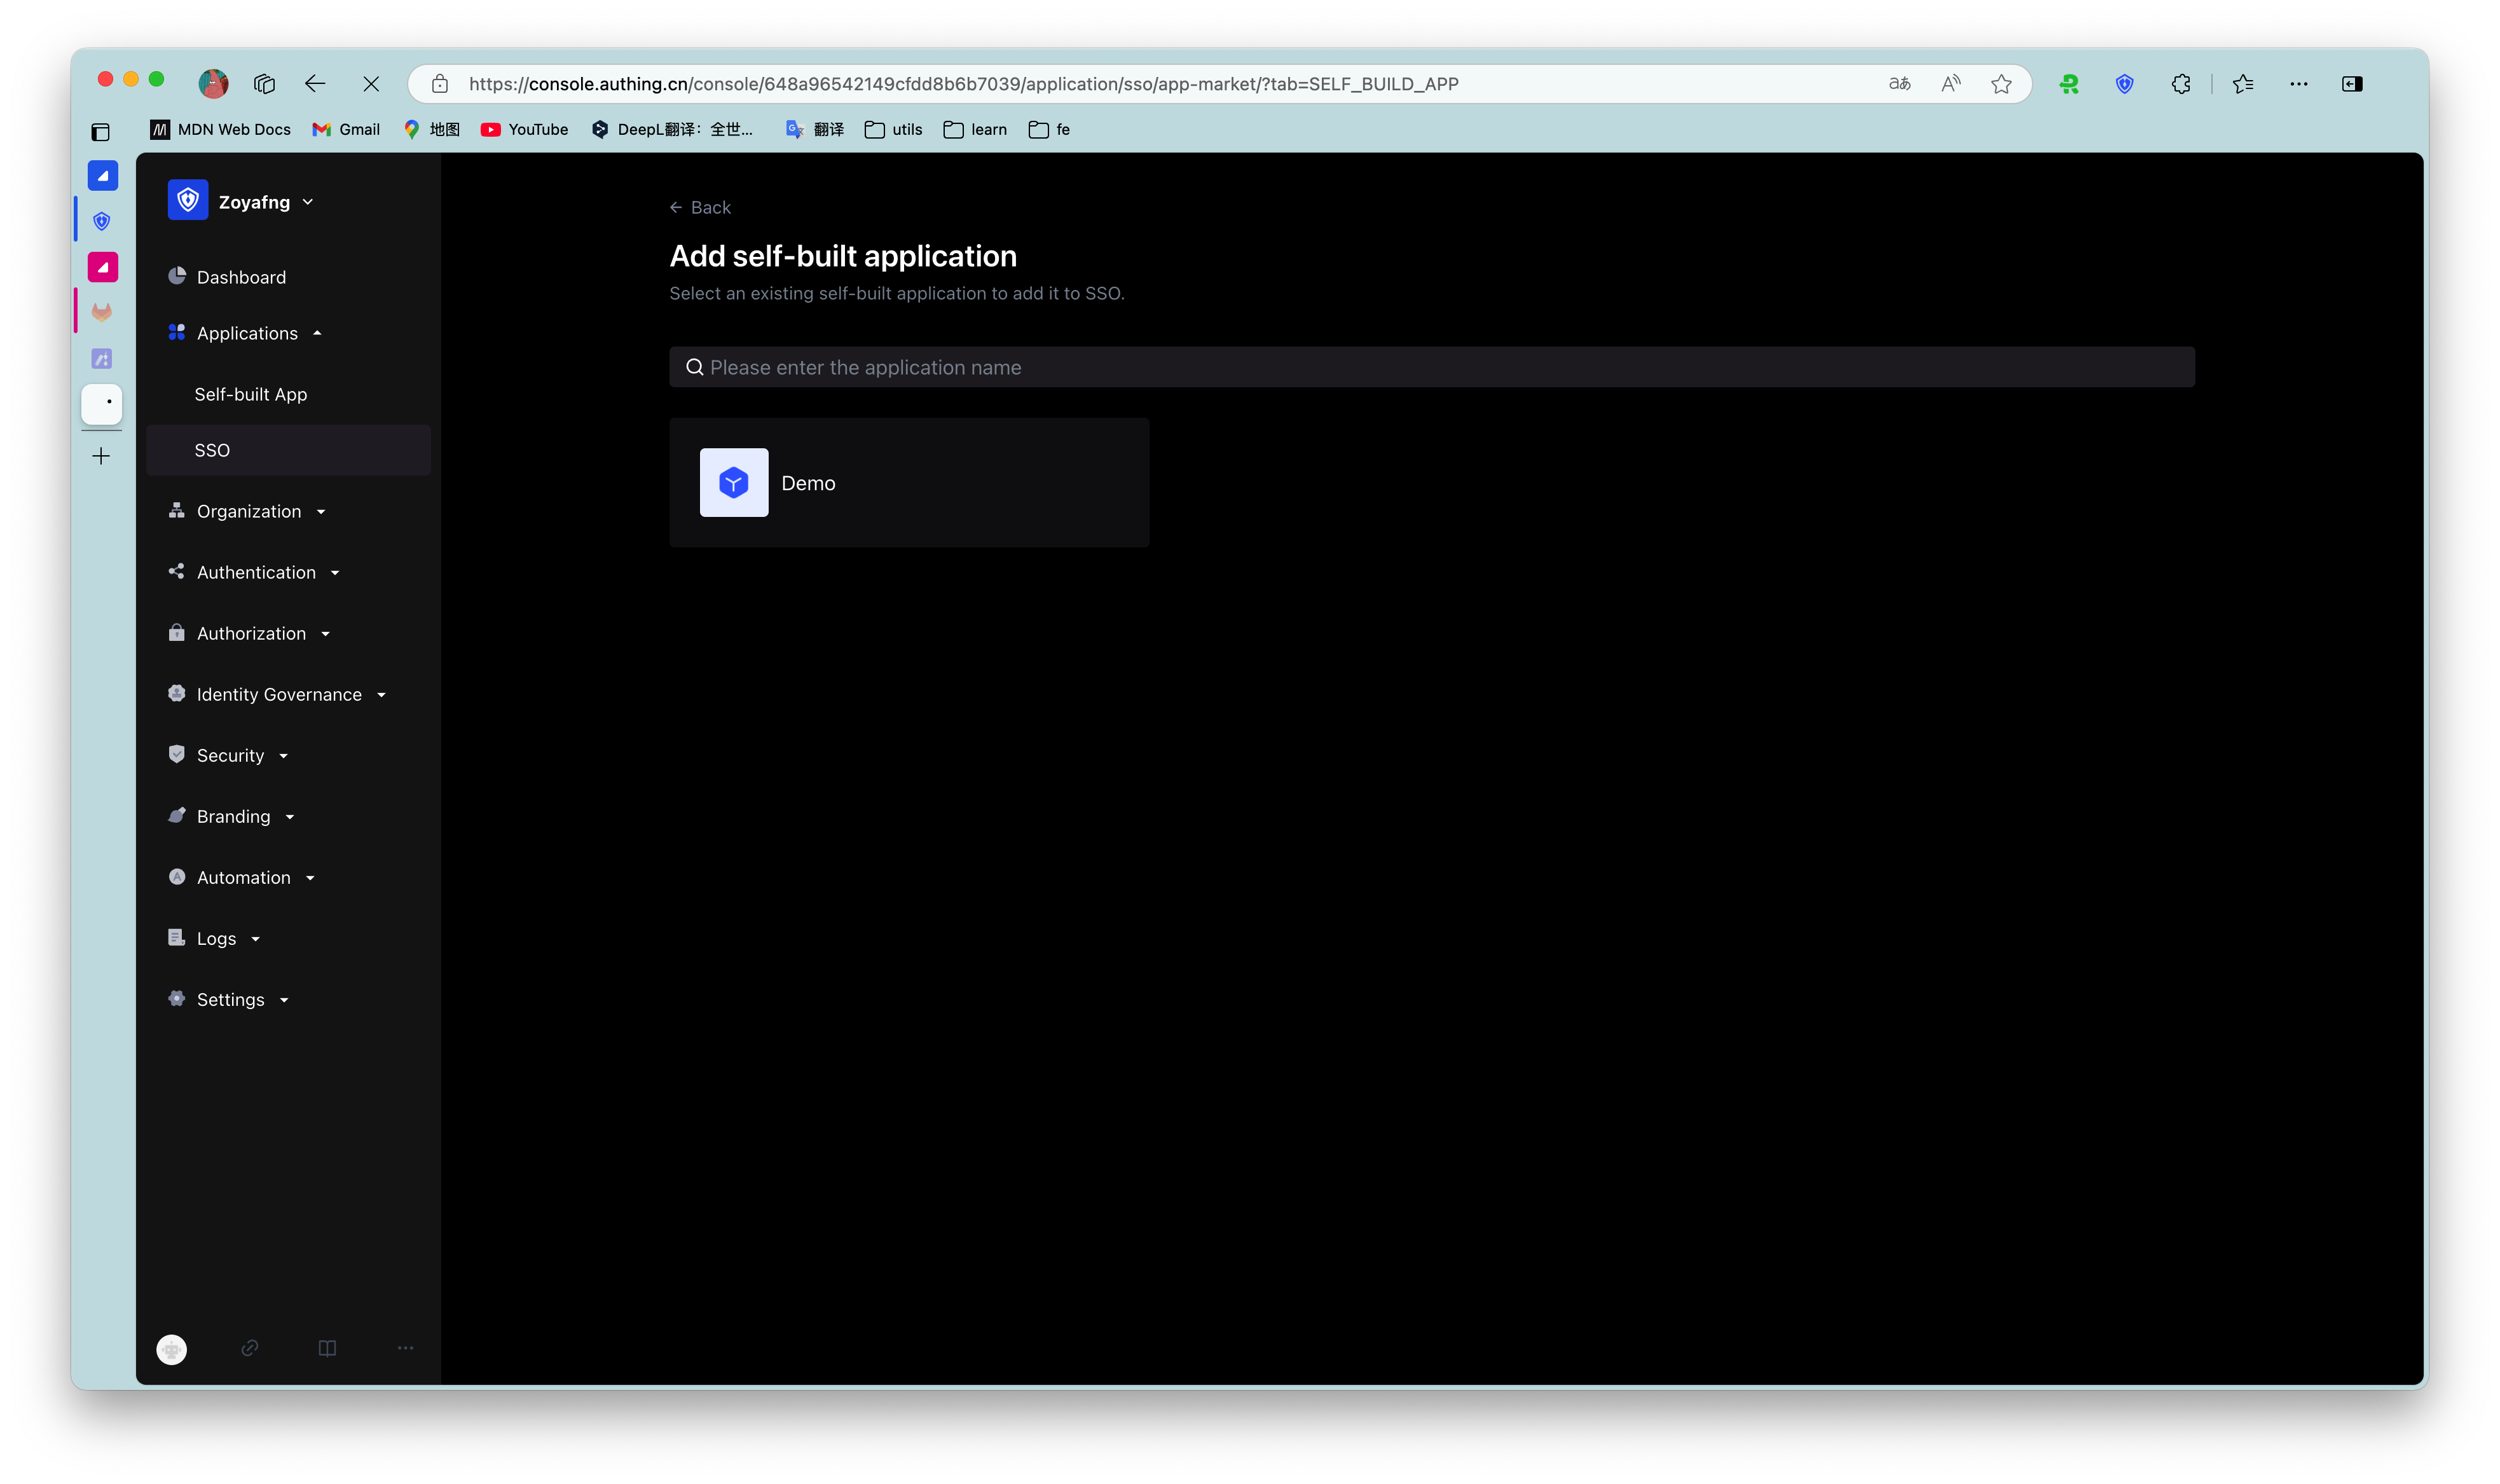The height and width of the screenshot is (1484, 2500).
Task: Expand the Organization menu section
Action: pyautogui.click(x=249, y=511)
